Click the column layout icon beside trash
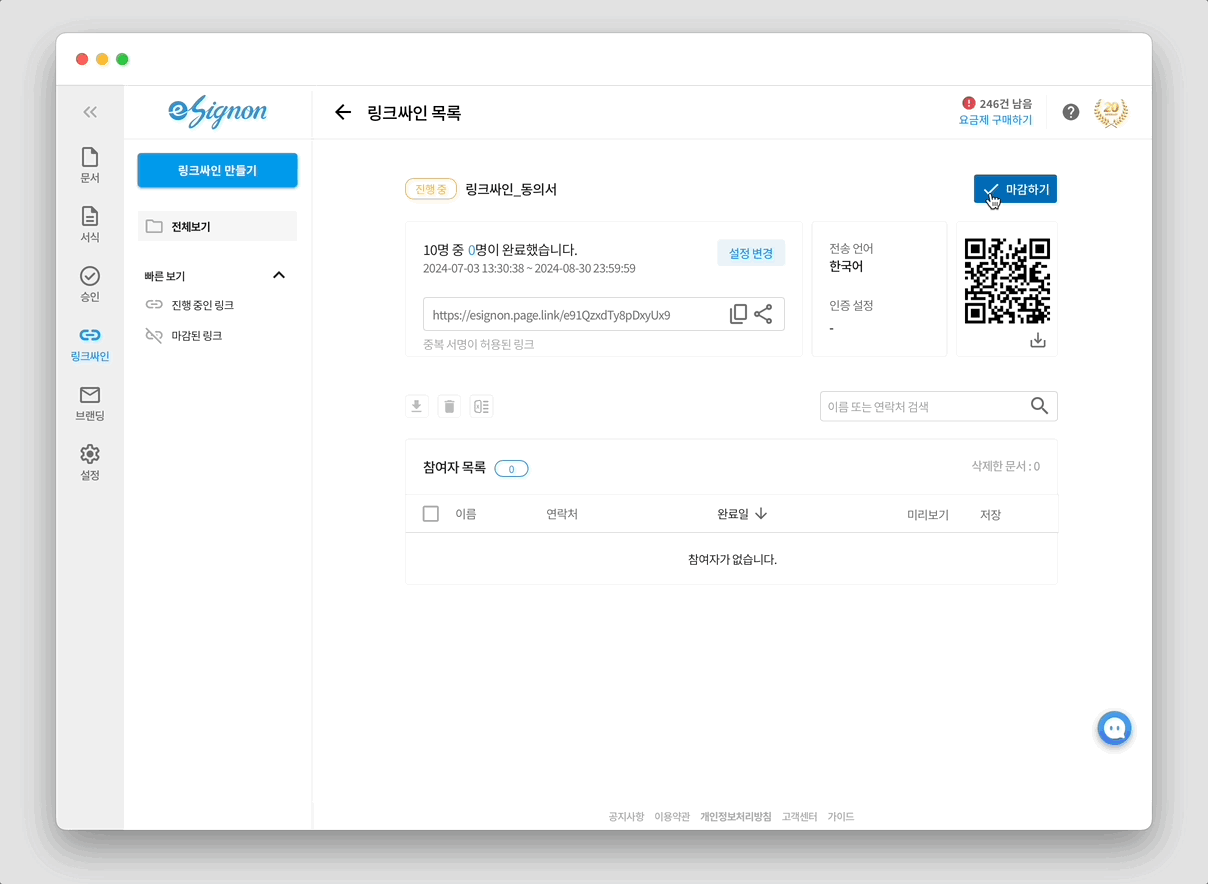This screenshot has width=1208, height=884. coord(481,406)
